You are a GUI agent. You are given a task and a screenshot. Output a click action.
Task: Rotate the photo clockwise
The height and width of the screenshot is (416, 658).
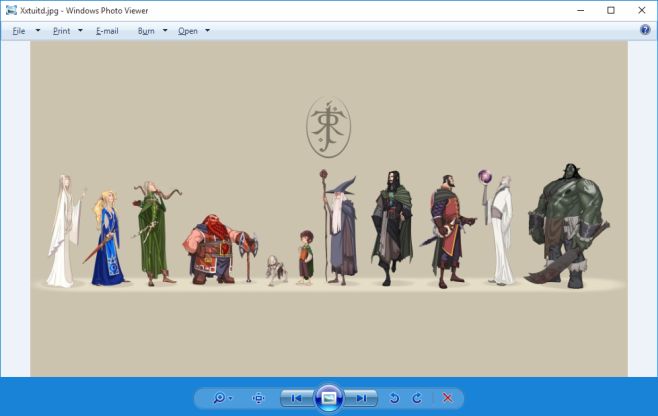[x=417, y=398]
